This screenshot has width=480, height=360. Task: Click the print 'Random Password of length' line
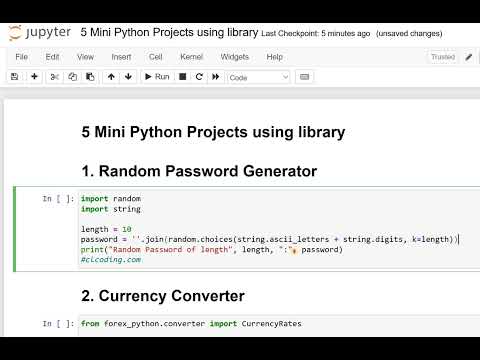pyautogui.click(x=212, y=250)
